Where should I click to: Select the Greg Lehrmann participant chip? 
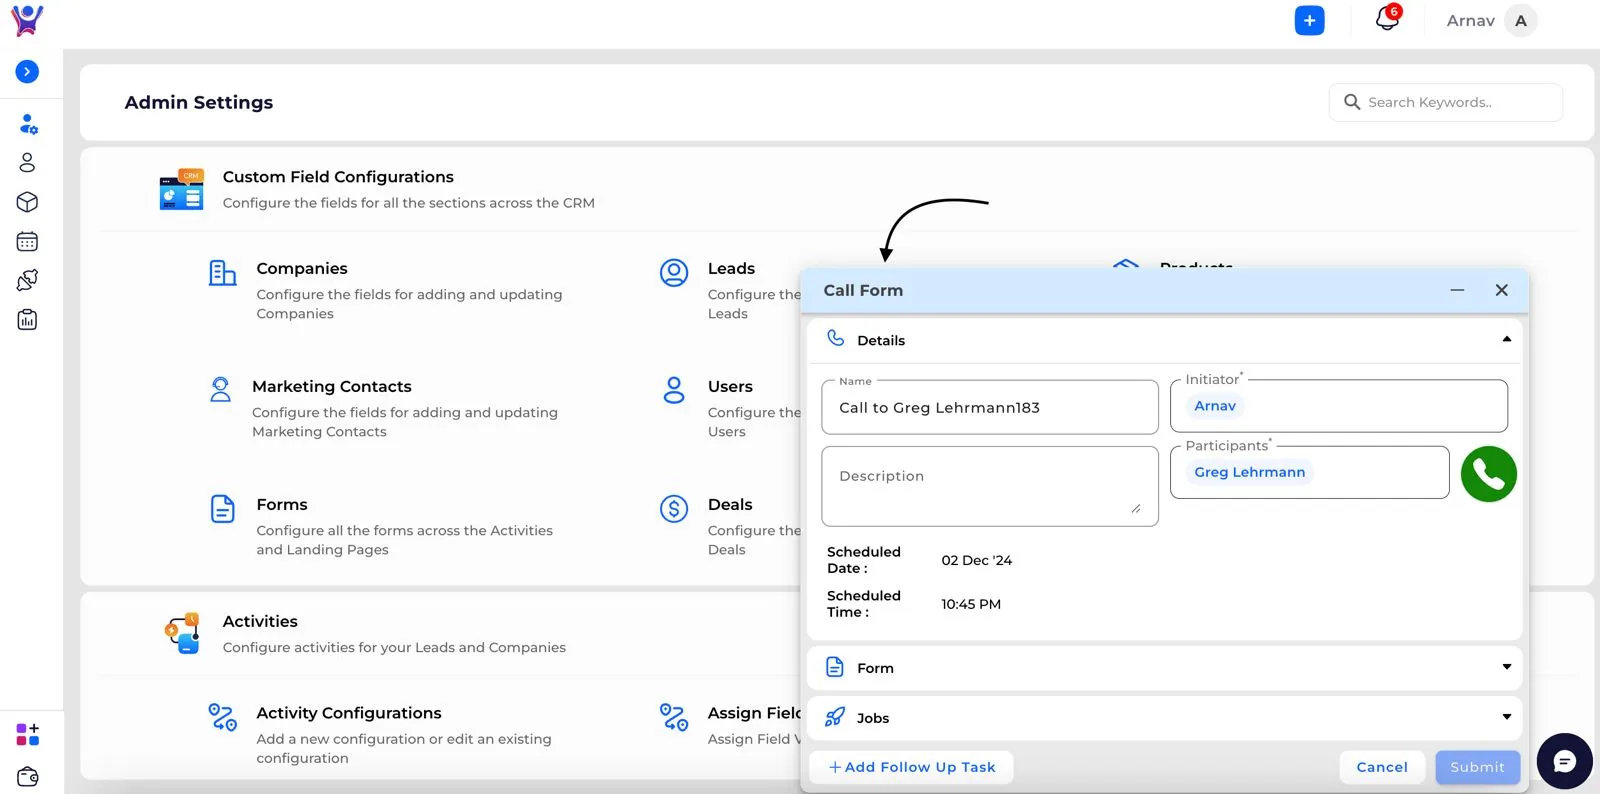tap(1249, 472)
